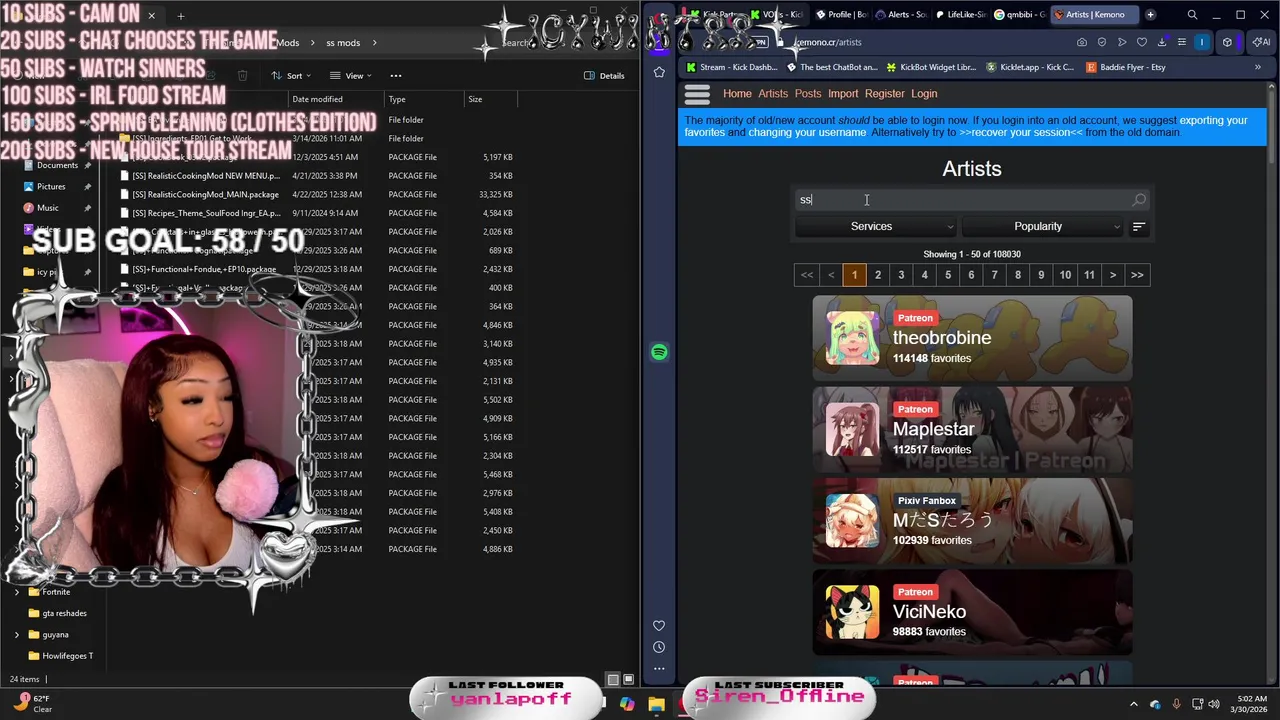Click the browser tab search magnifier
1280x720 pixels.
click(x=1192, y=15)
